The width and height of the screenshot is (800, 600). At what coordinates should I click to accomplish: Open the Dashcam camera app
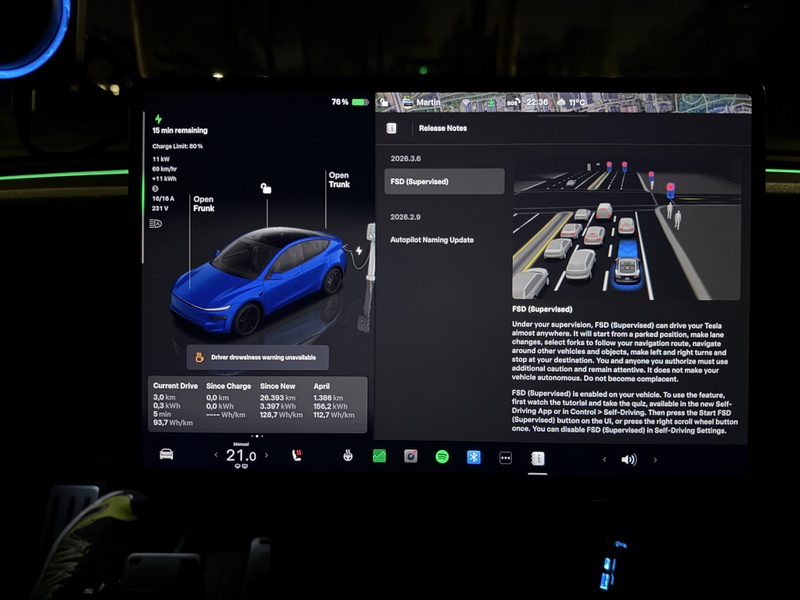tap(411, 456)
